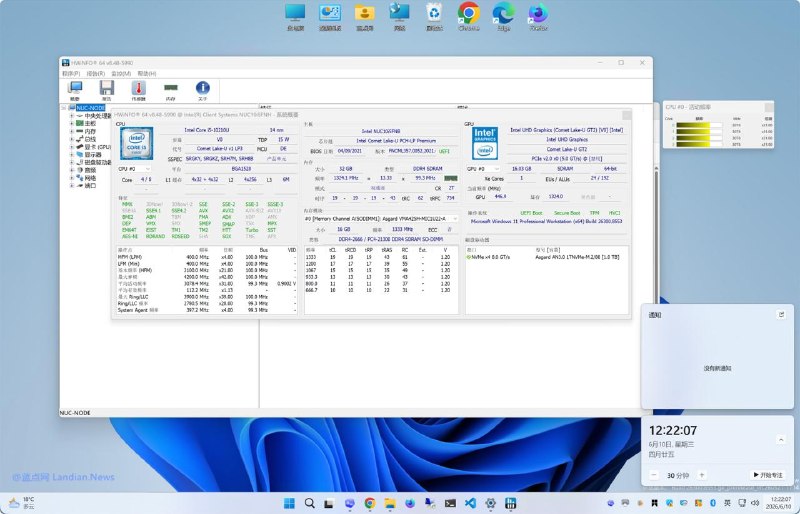Open the CPU #0 selector dropdown
This screenshot has height=514, width=800.
[134, 169]
